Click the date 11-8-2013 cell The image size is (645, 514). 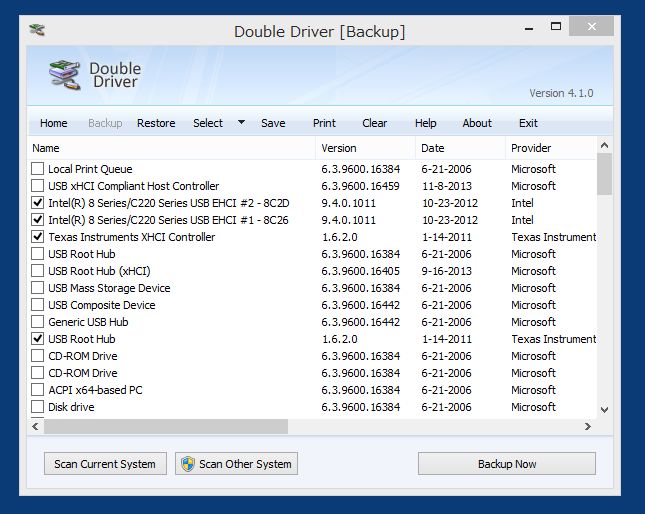click(x=447, y=186)
